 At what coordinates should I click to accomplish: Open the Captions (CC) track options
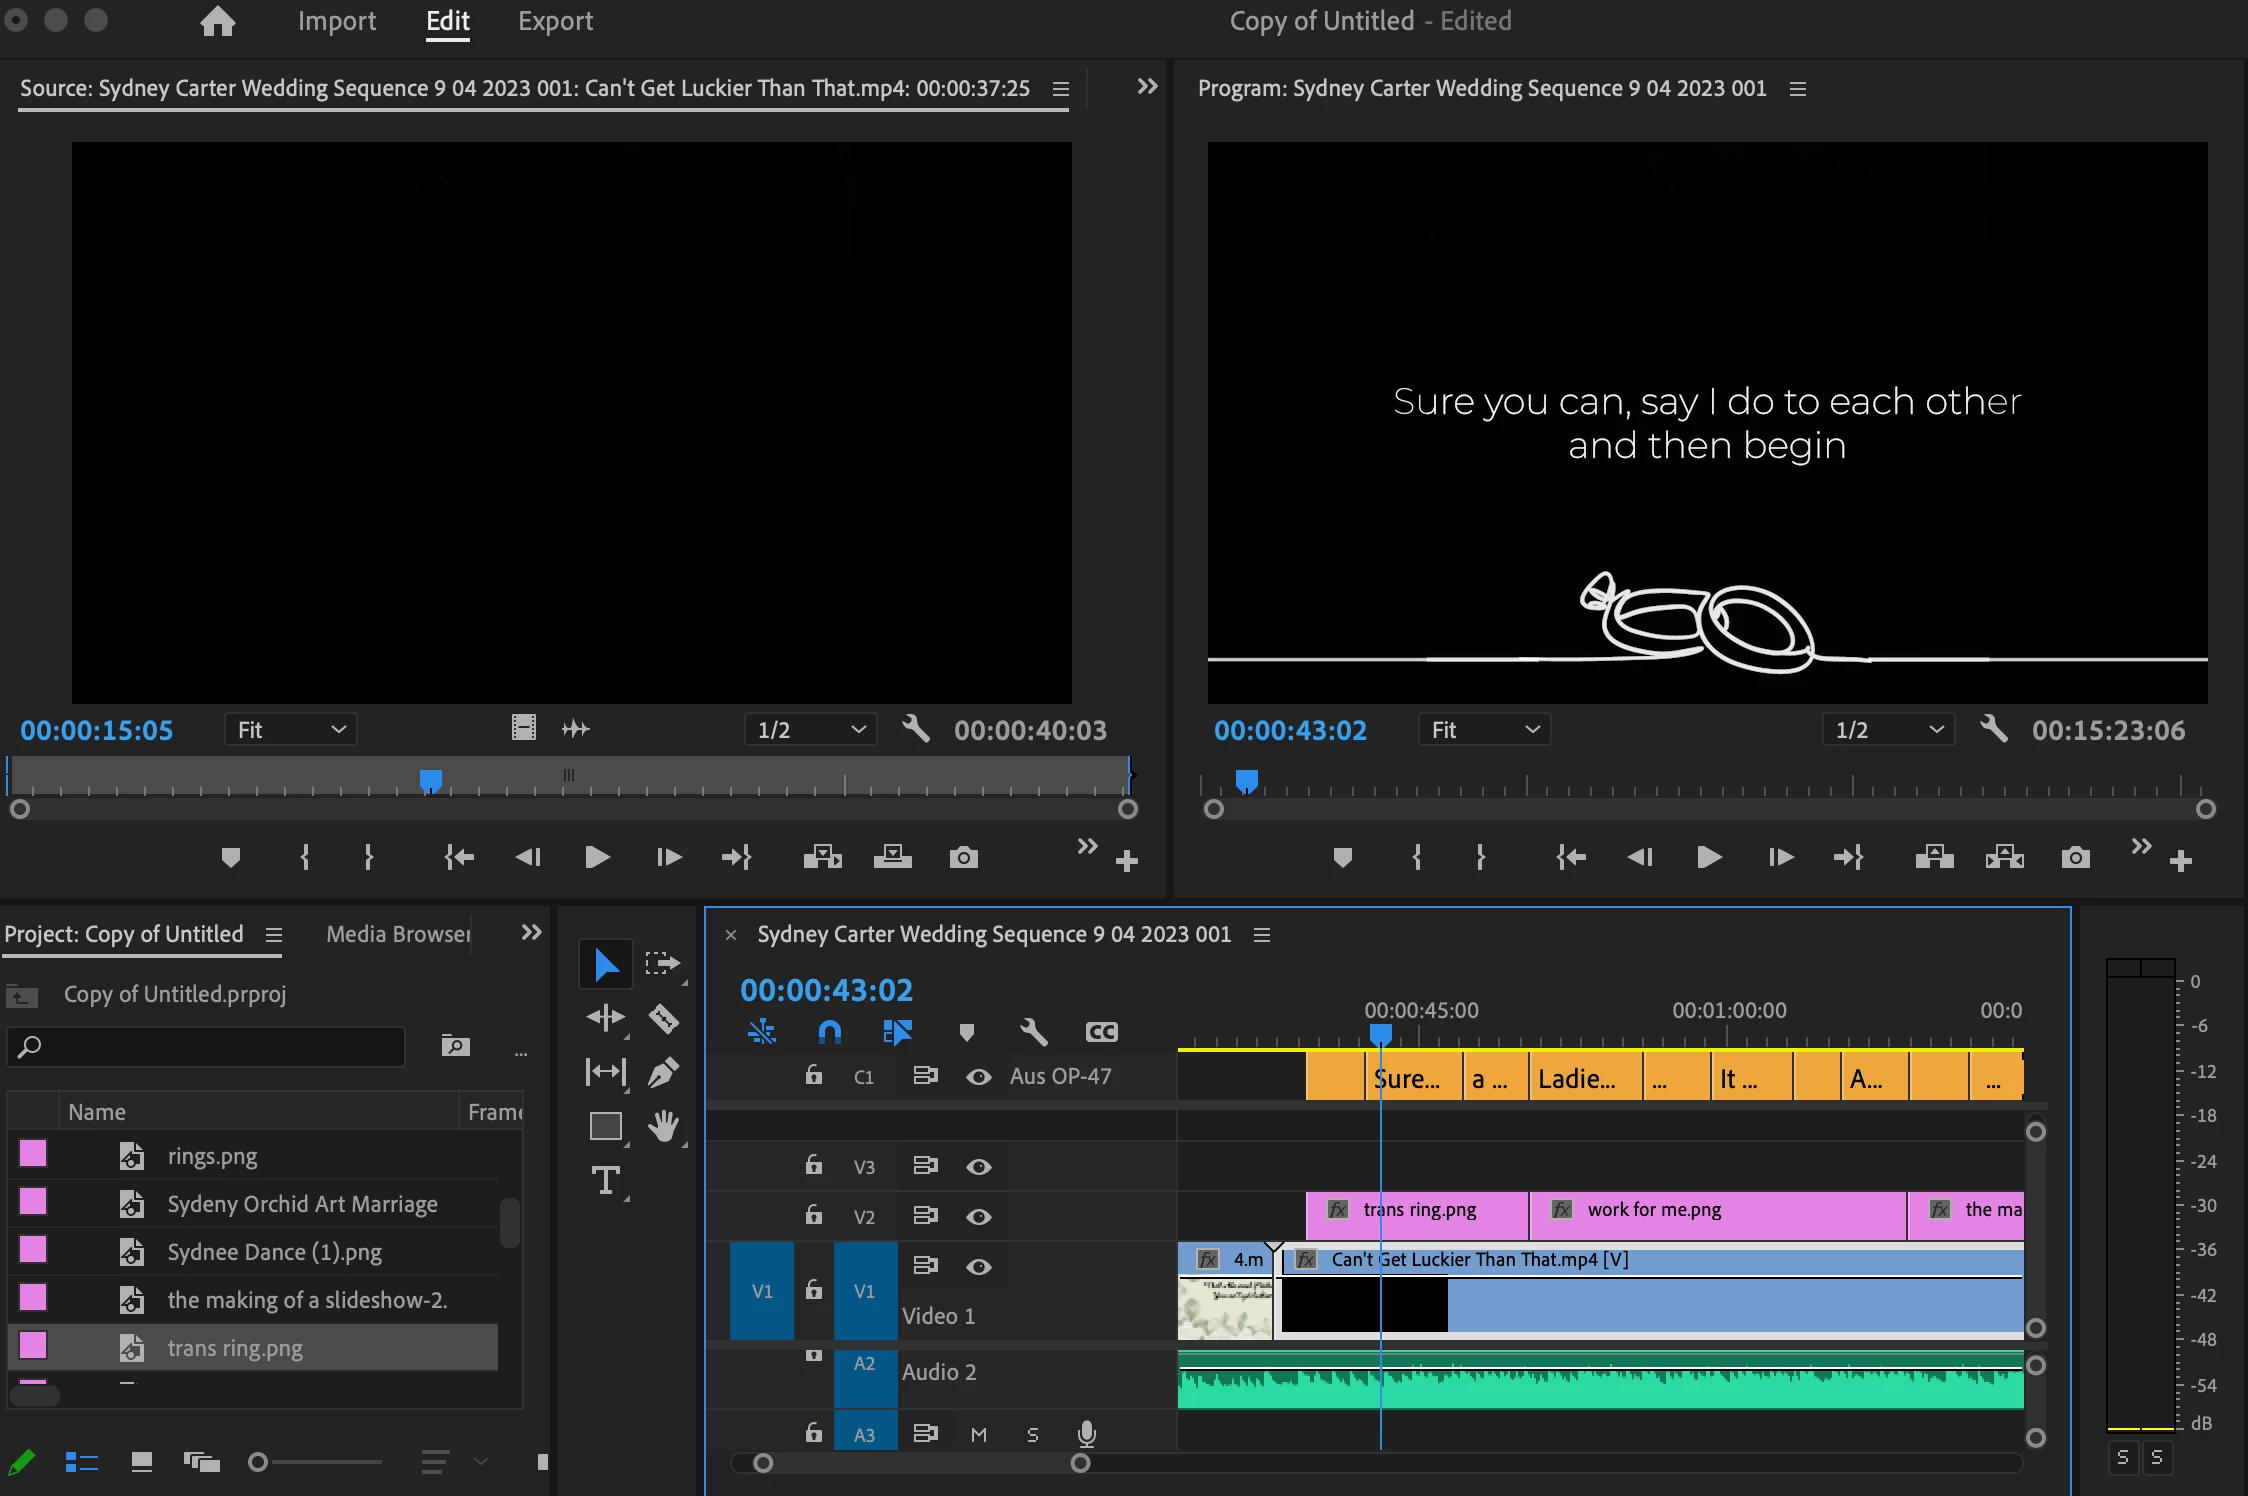point(1101,1032)
